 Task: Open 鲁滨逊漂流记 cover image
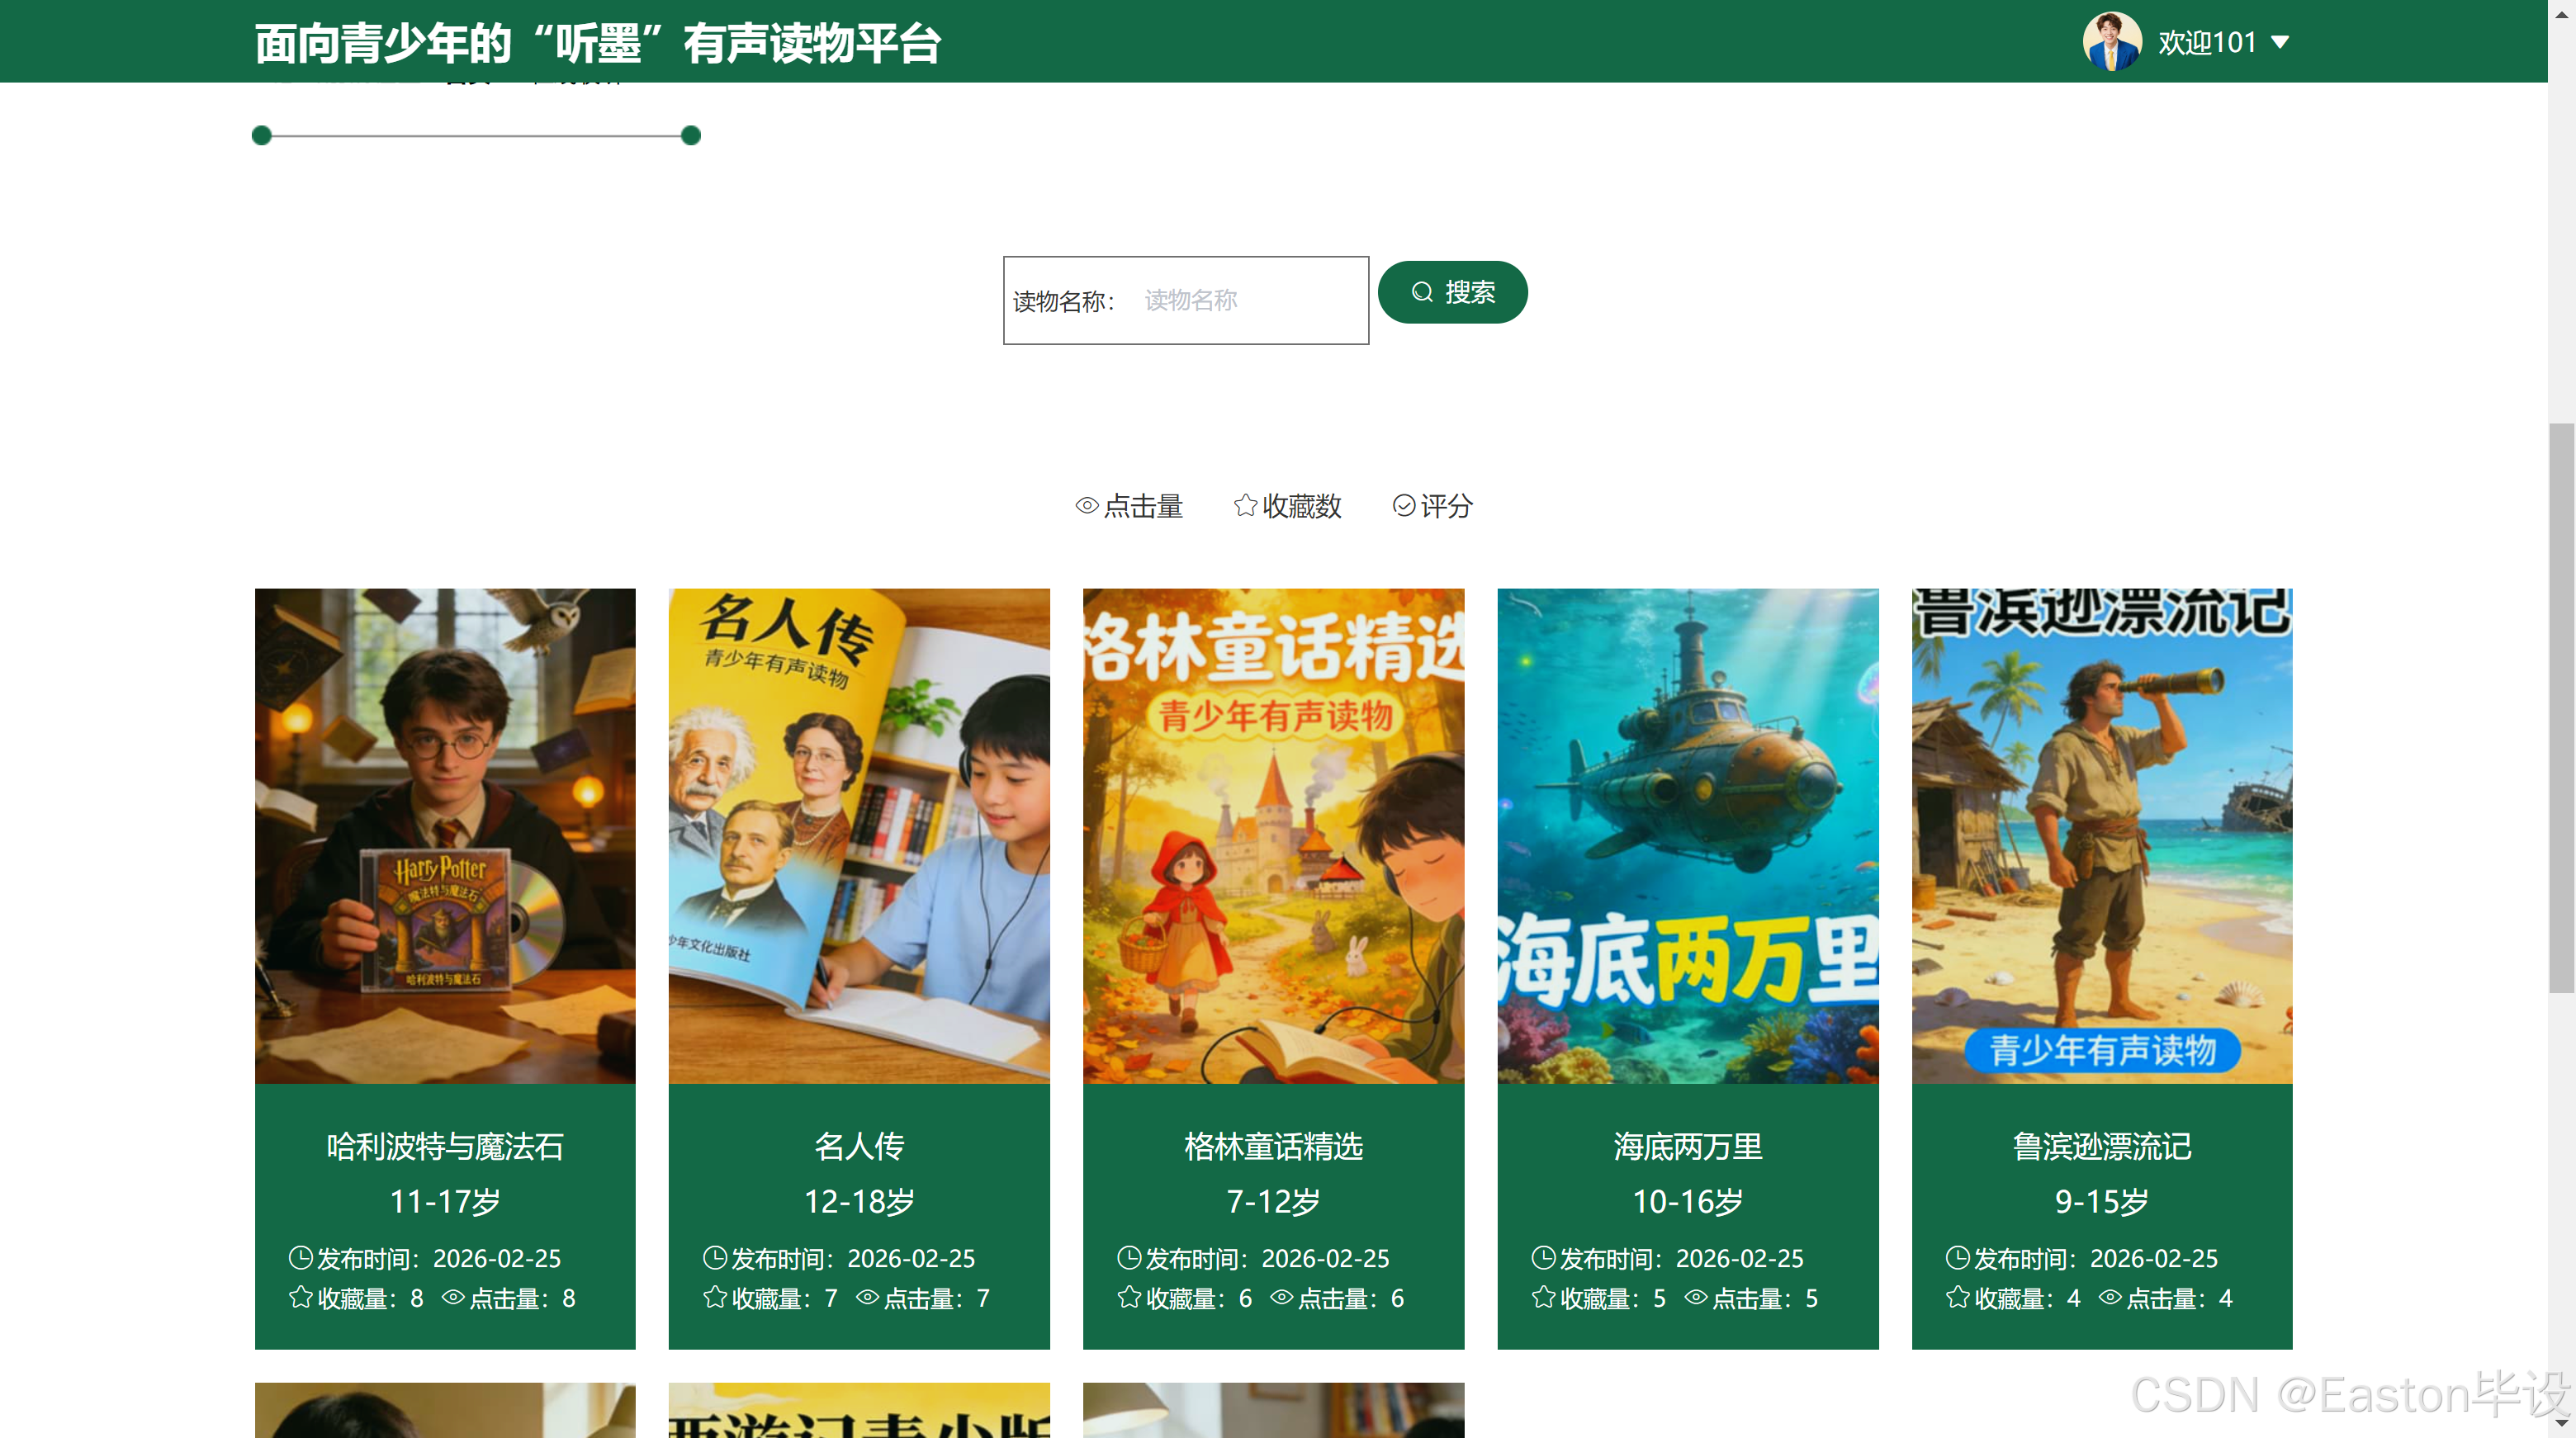[x=2102, y=835]
